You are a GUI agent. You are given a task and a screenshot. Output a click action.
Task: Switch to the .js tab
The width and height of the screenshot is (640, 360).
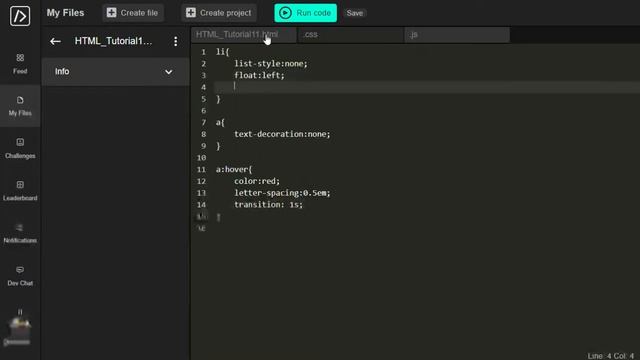coord(457,35)
